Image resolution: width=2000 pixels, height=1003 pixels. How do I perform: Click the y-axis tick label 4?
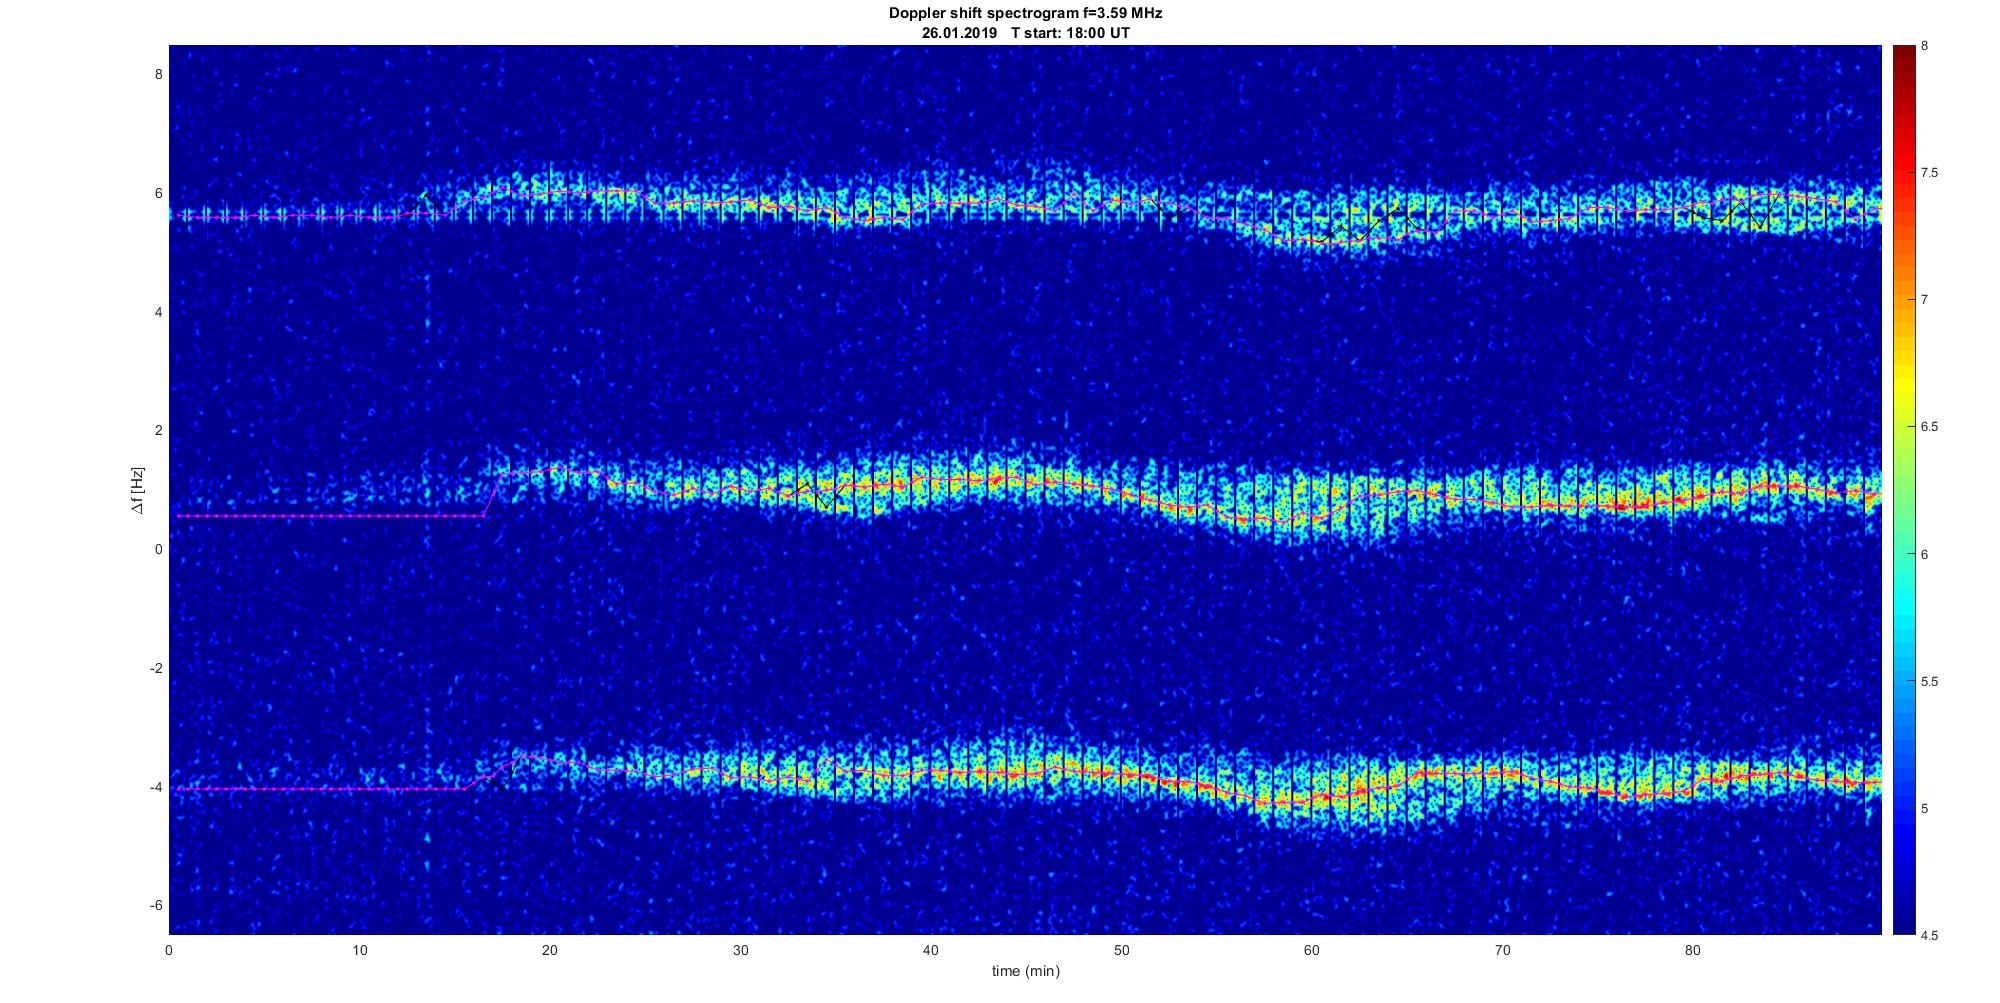pyautogui.click(x=158, y=312)
